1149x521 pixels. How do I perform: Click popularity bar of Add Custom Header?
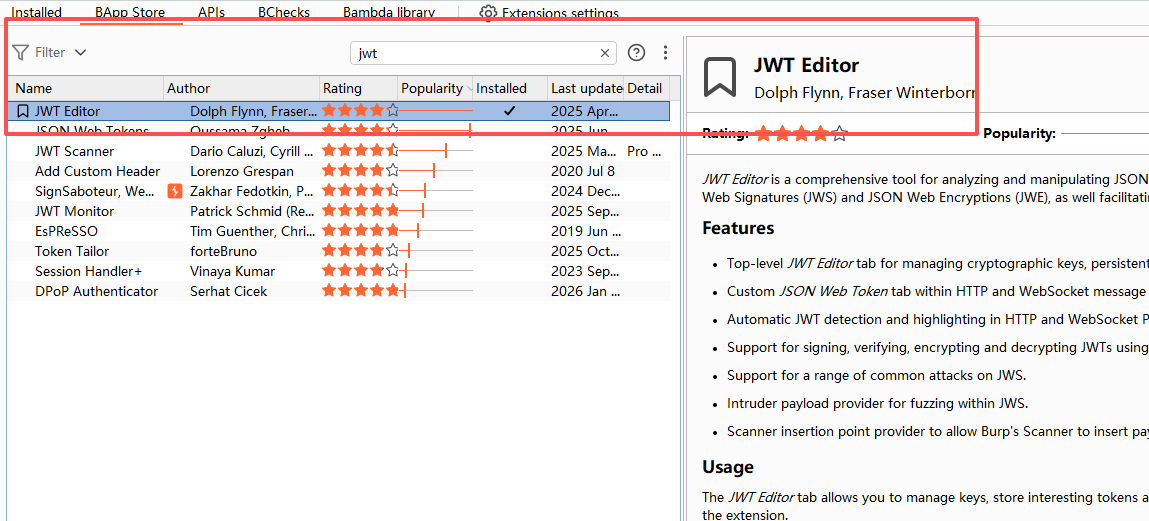436,171
